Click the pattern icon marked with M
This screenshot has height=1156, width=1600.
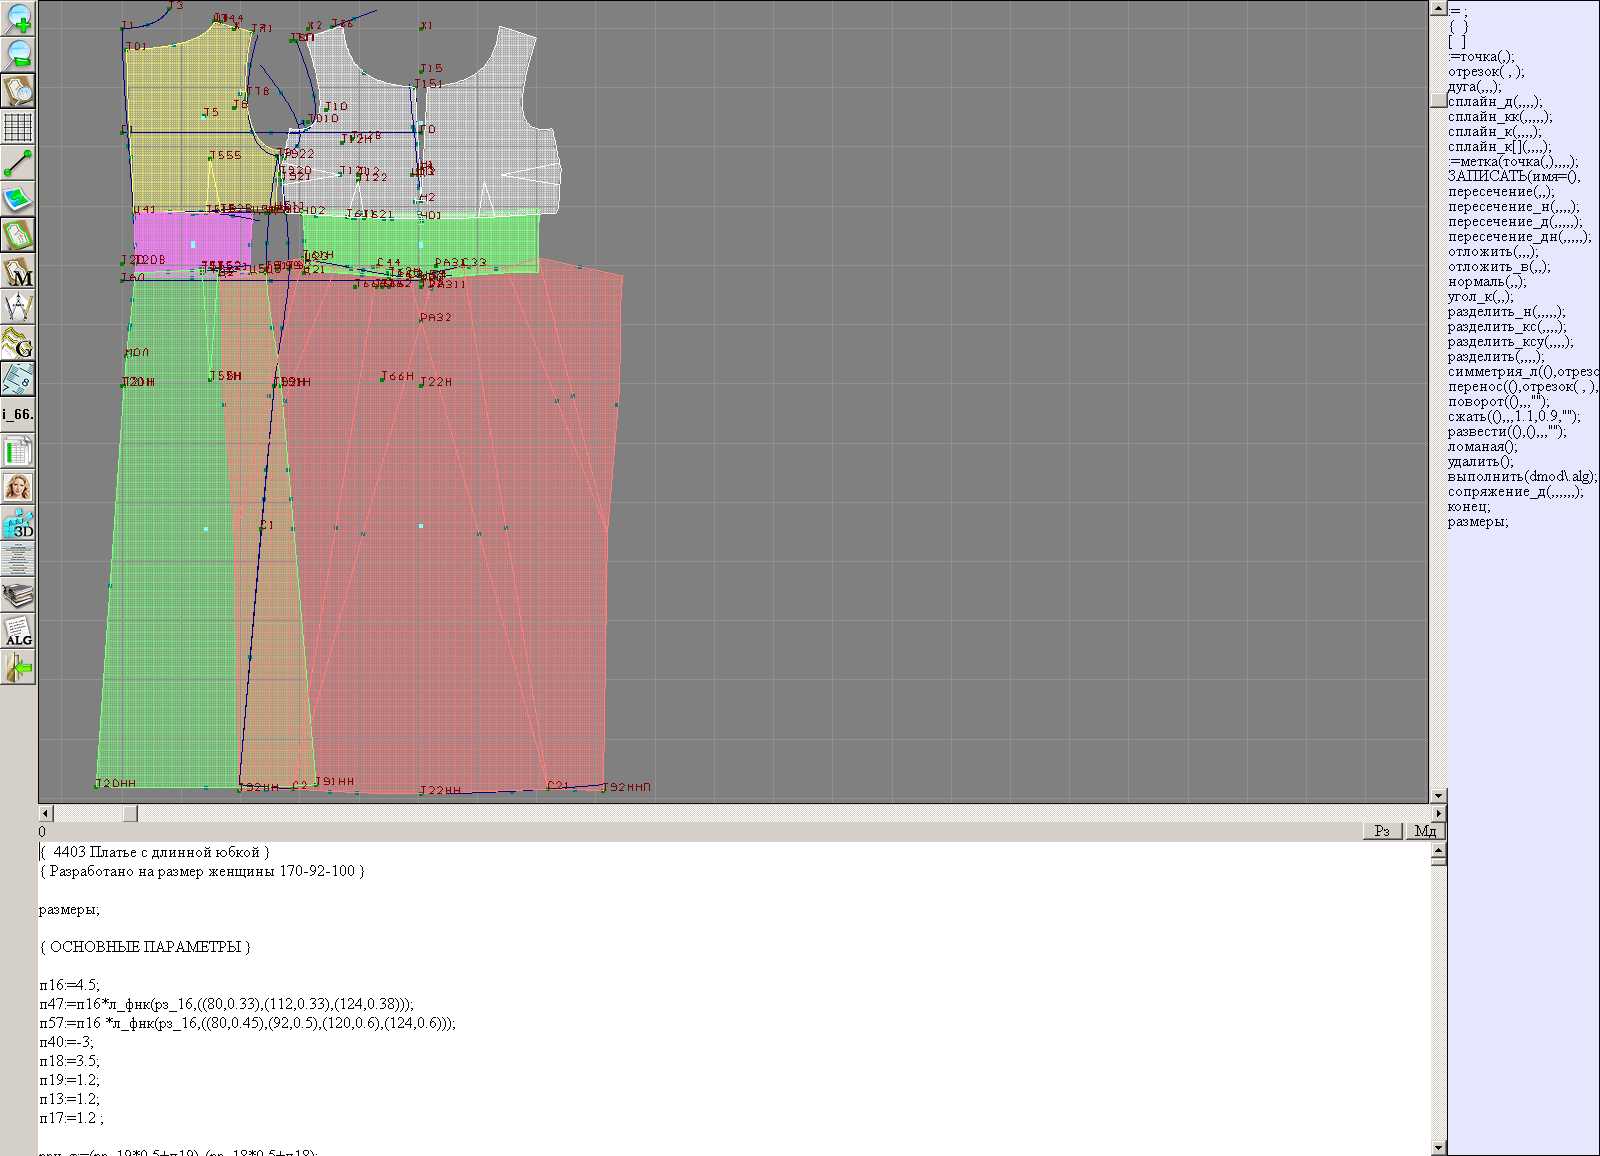pyautogui.click(x=18, y=272)
